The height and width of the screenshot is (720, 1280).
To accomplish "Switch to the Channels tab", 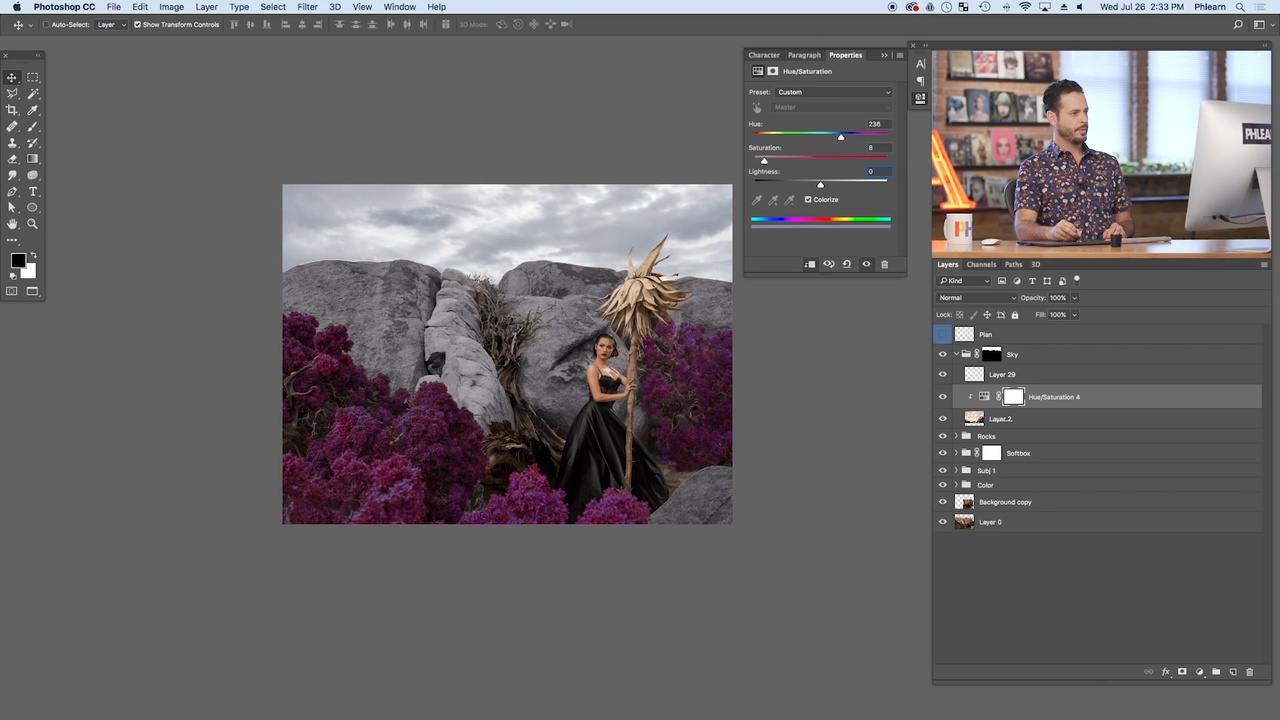I will pos(981,265).
